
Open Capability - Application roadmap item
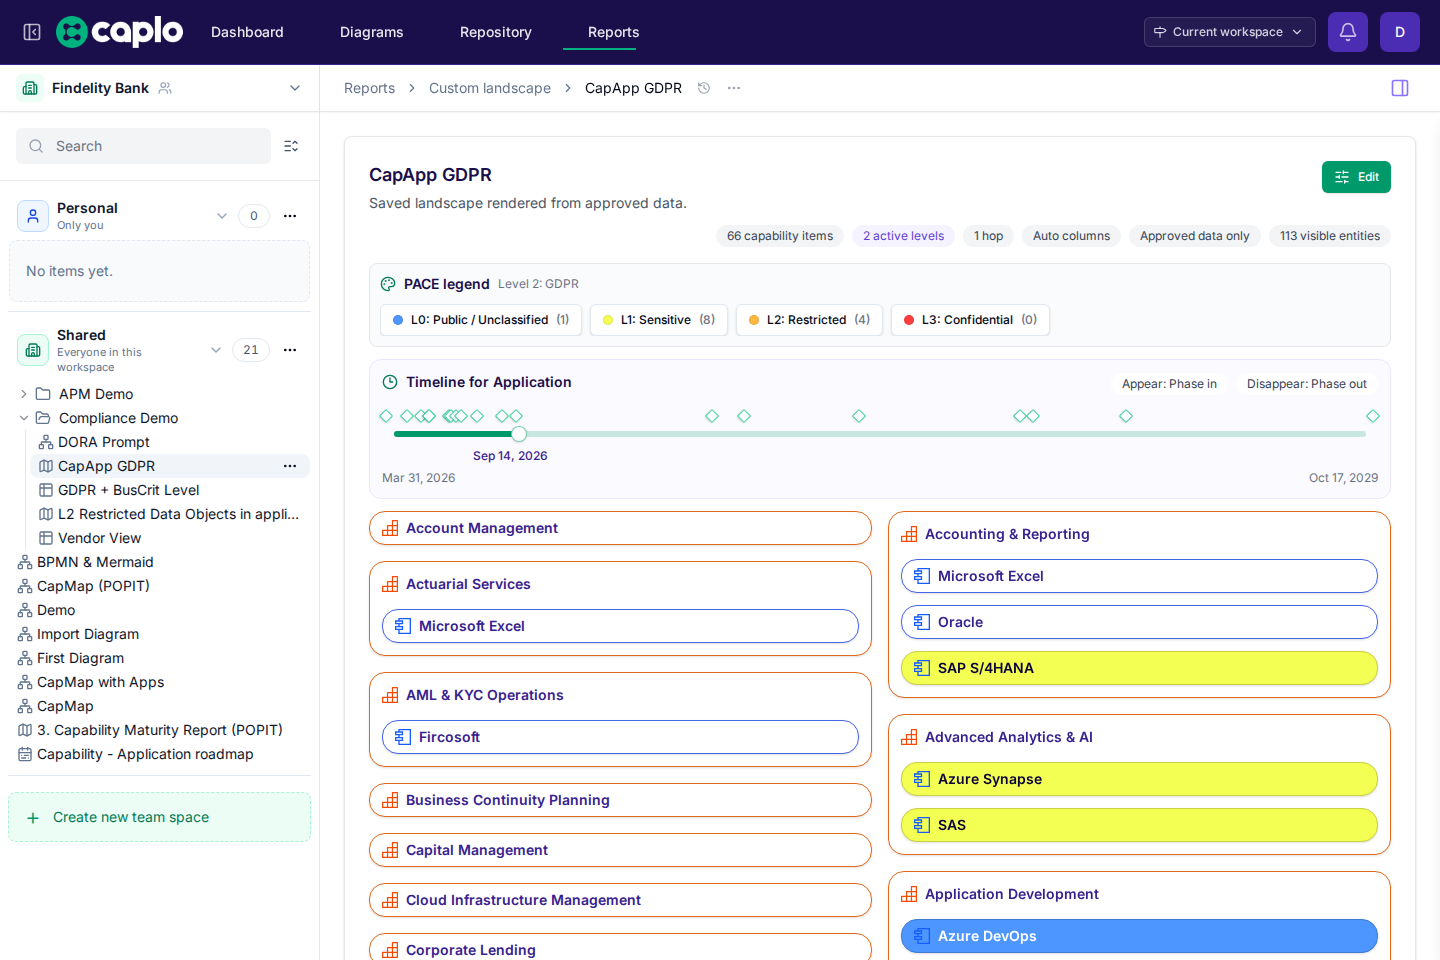[145, 754]
